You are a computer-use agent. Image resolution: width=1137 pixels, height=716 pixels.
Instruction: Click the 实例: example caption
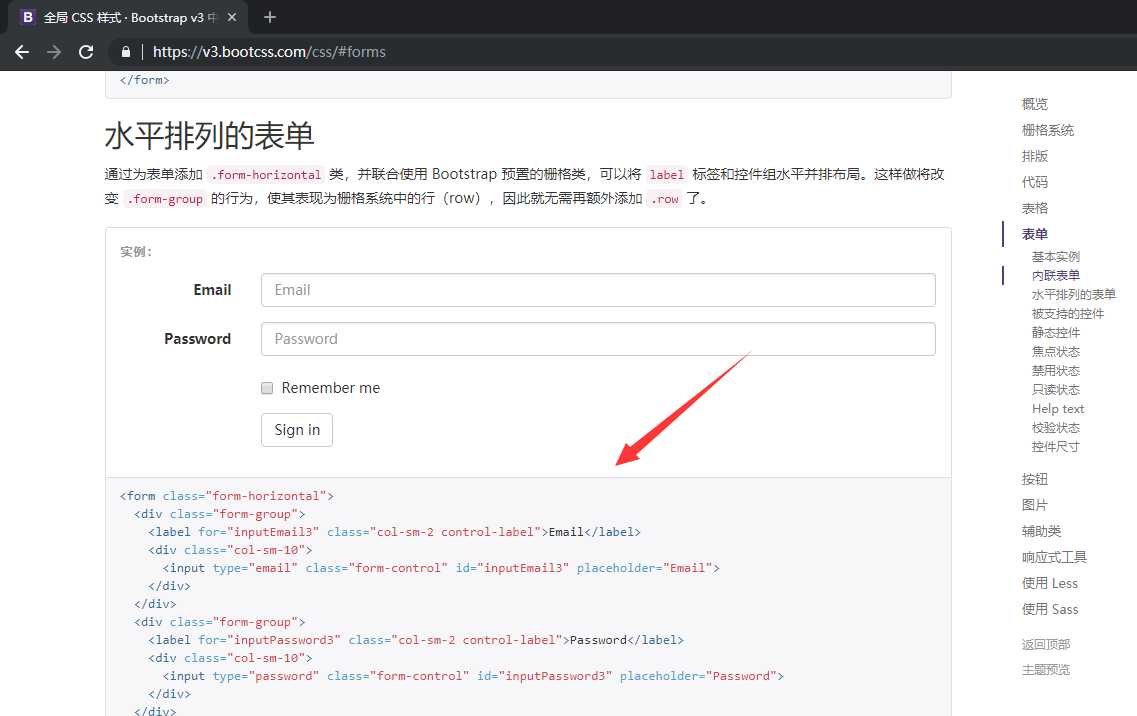pyautogui.click(x=136, y=252)
